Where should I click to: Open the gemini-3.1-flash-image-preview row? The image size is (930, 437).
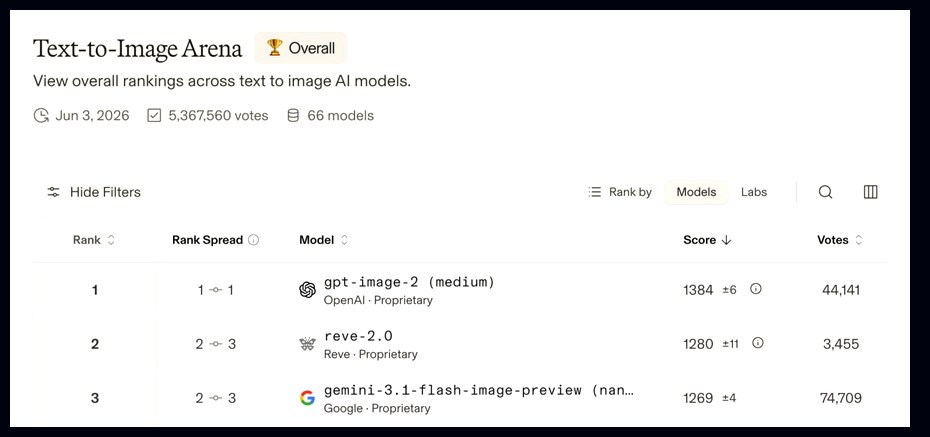coord(460,398)
